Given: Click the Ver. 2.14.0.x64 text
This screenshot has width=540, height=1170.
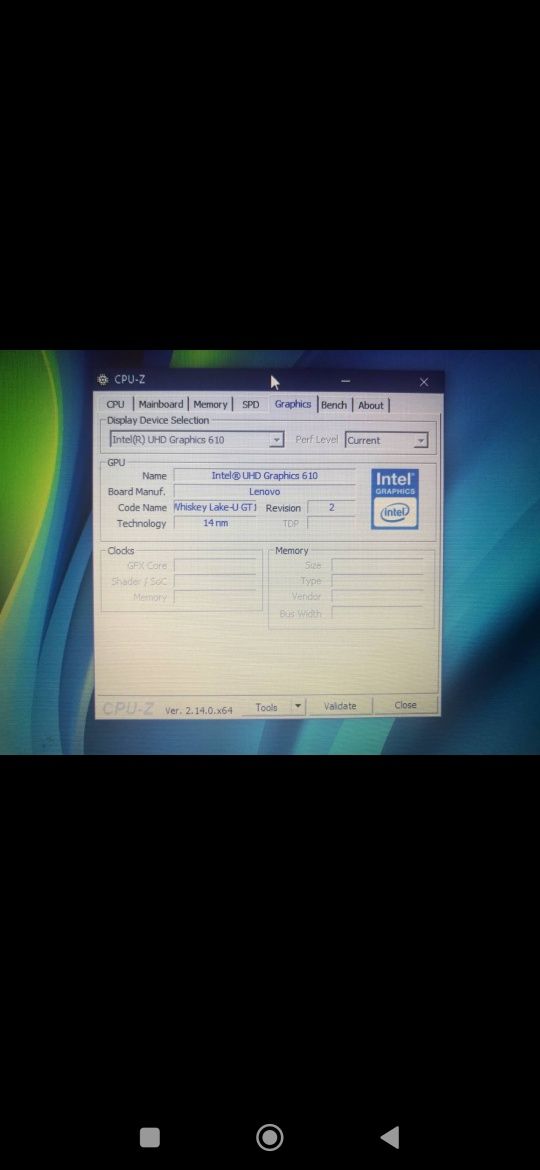Looking at the screenshot, I should coord(198,711).
